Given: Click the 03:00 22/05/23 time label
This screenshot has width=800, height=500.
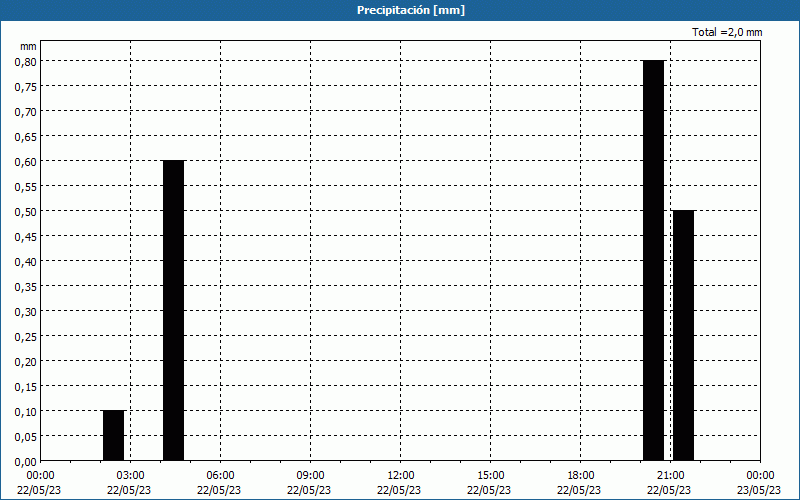Looking at the screenshot, I should [129, 483].
